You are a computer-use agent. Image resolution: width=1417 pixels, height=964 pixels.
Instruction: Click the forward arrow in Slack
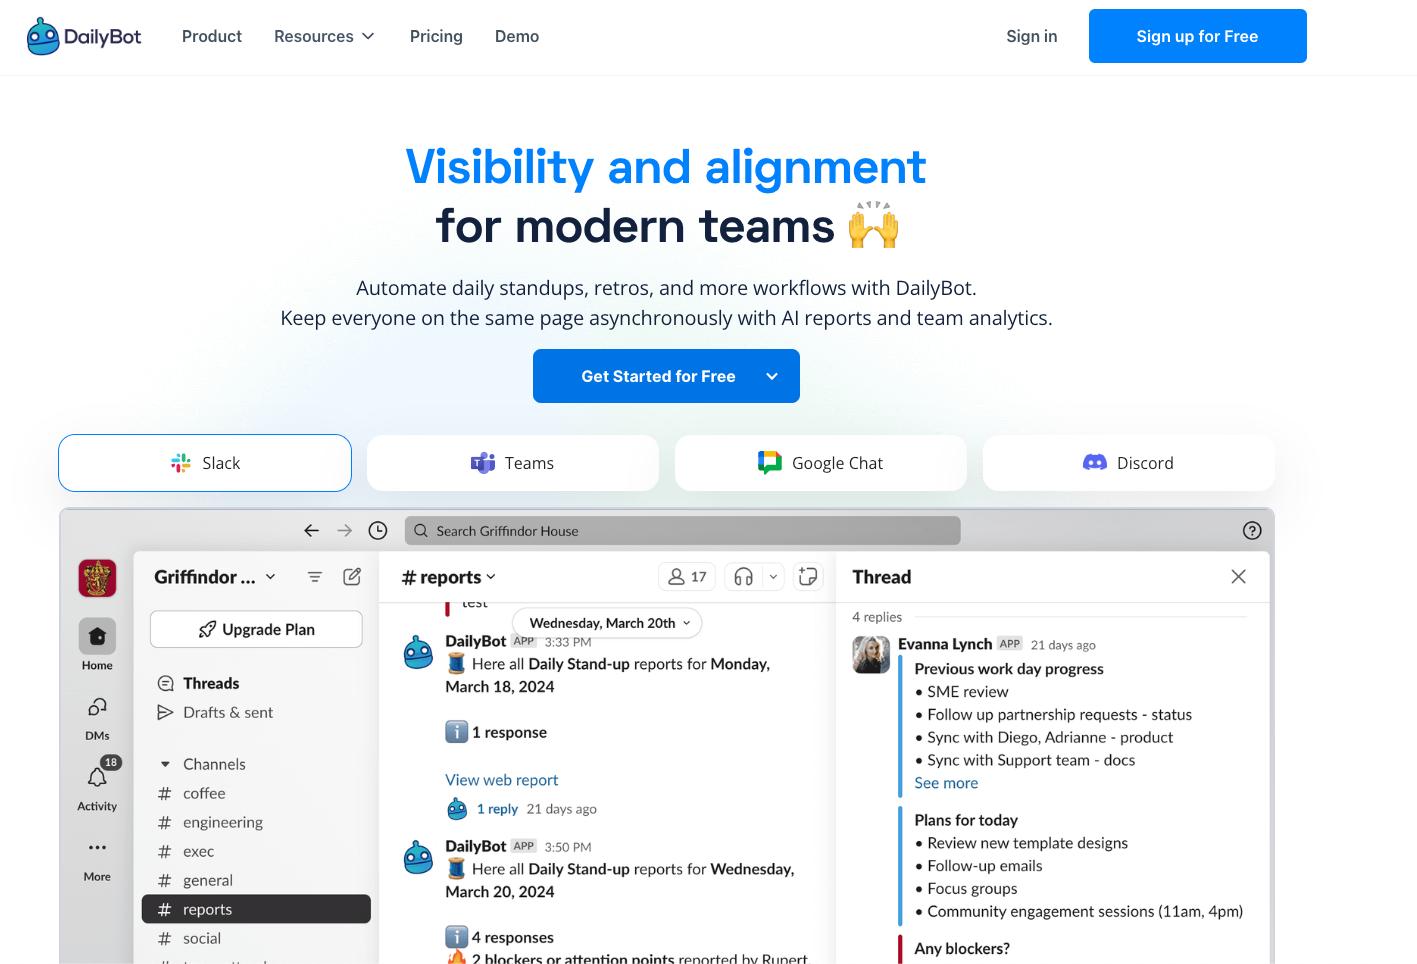pos(345,531)
